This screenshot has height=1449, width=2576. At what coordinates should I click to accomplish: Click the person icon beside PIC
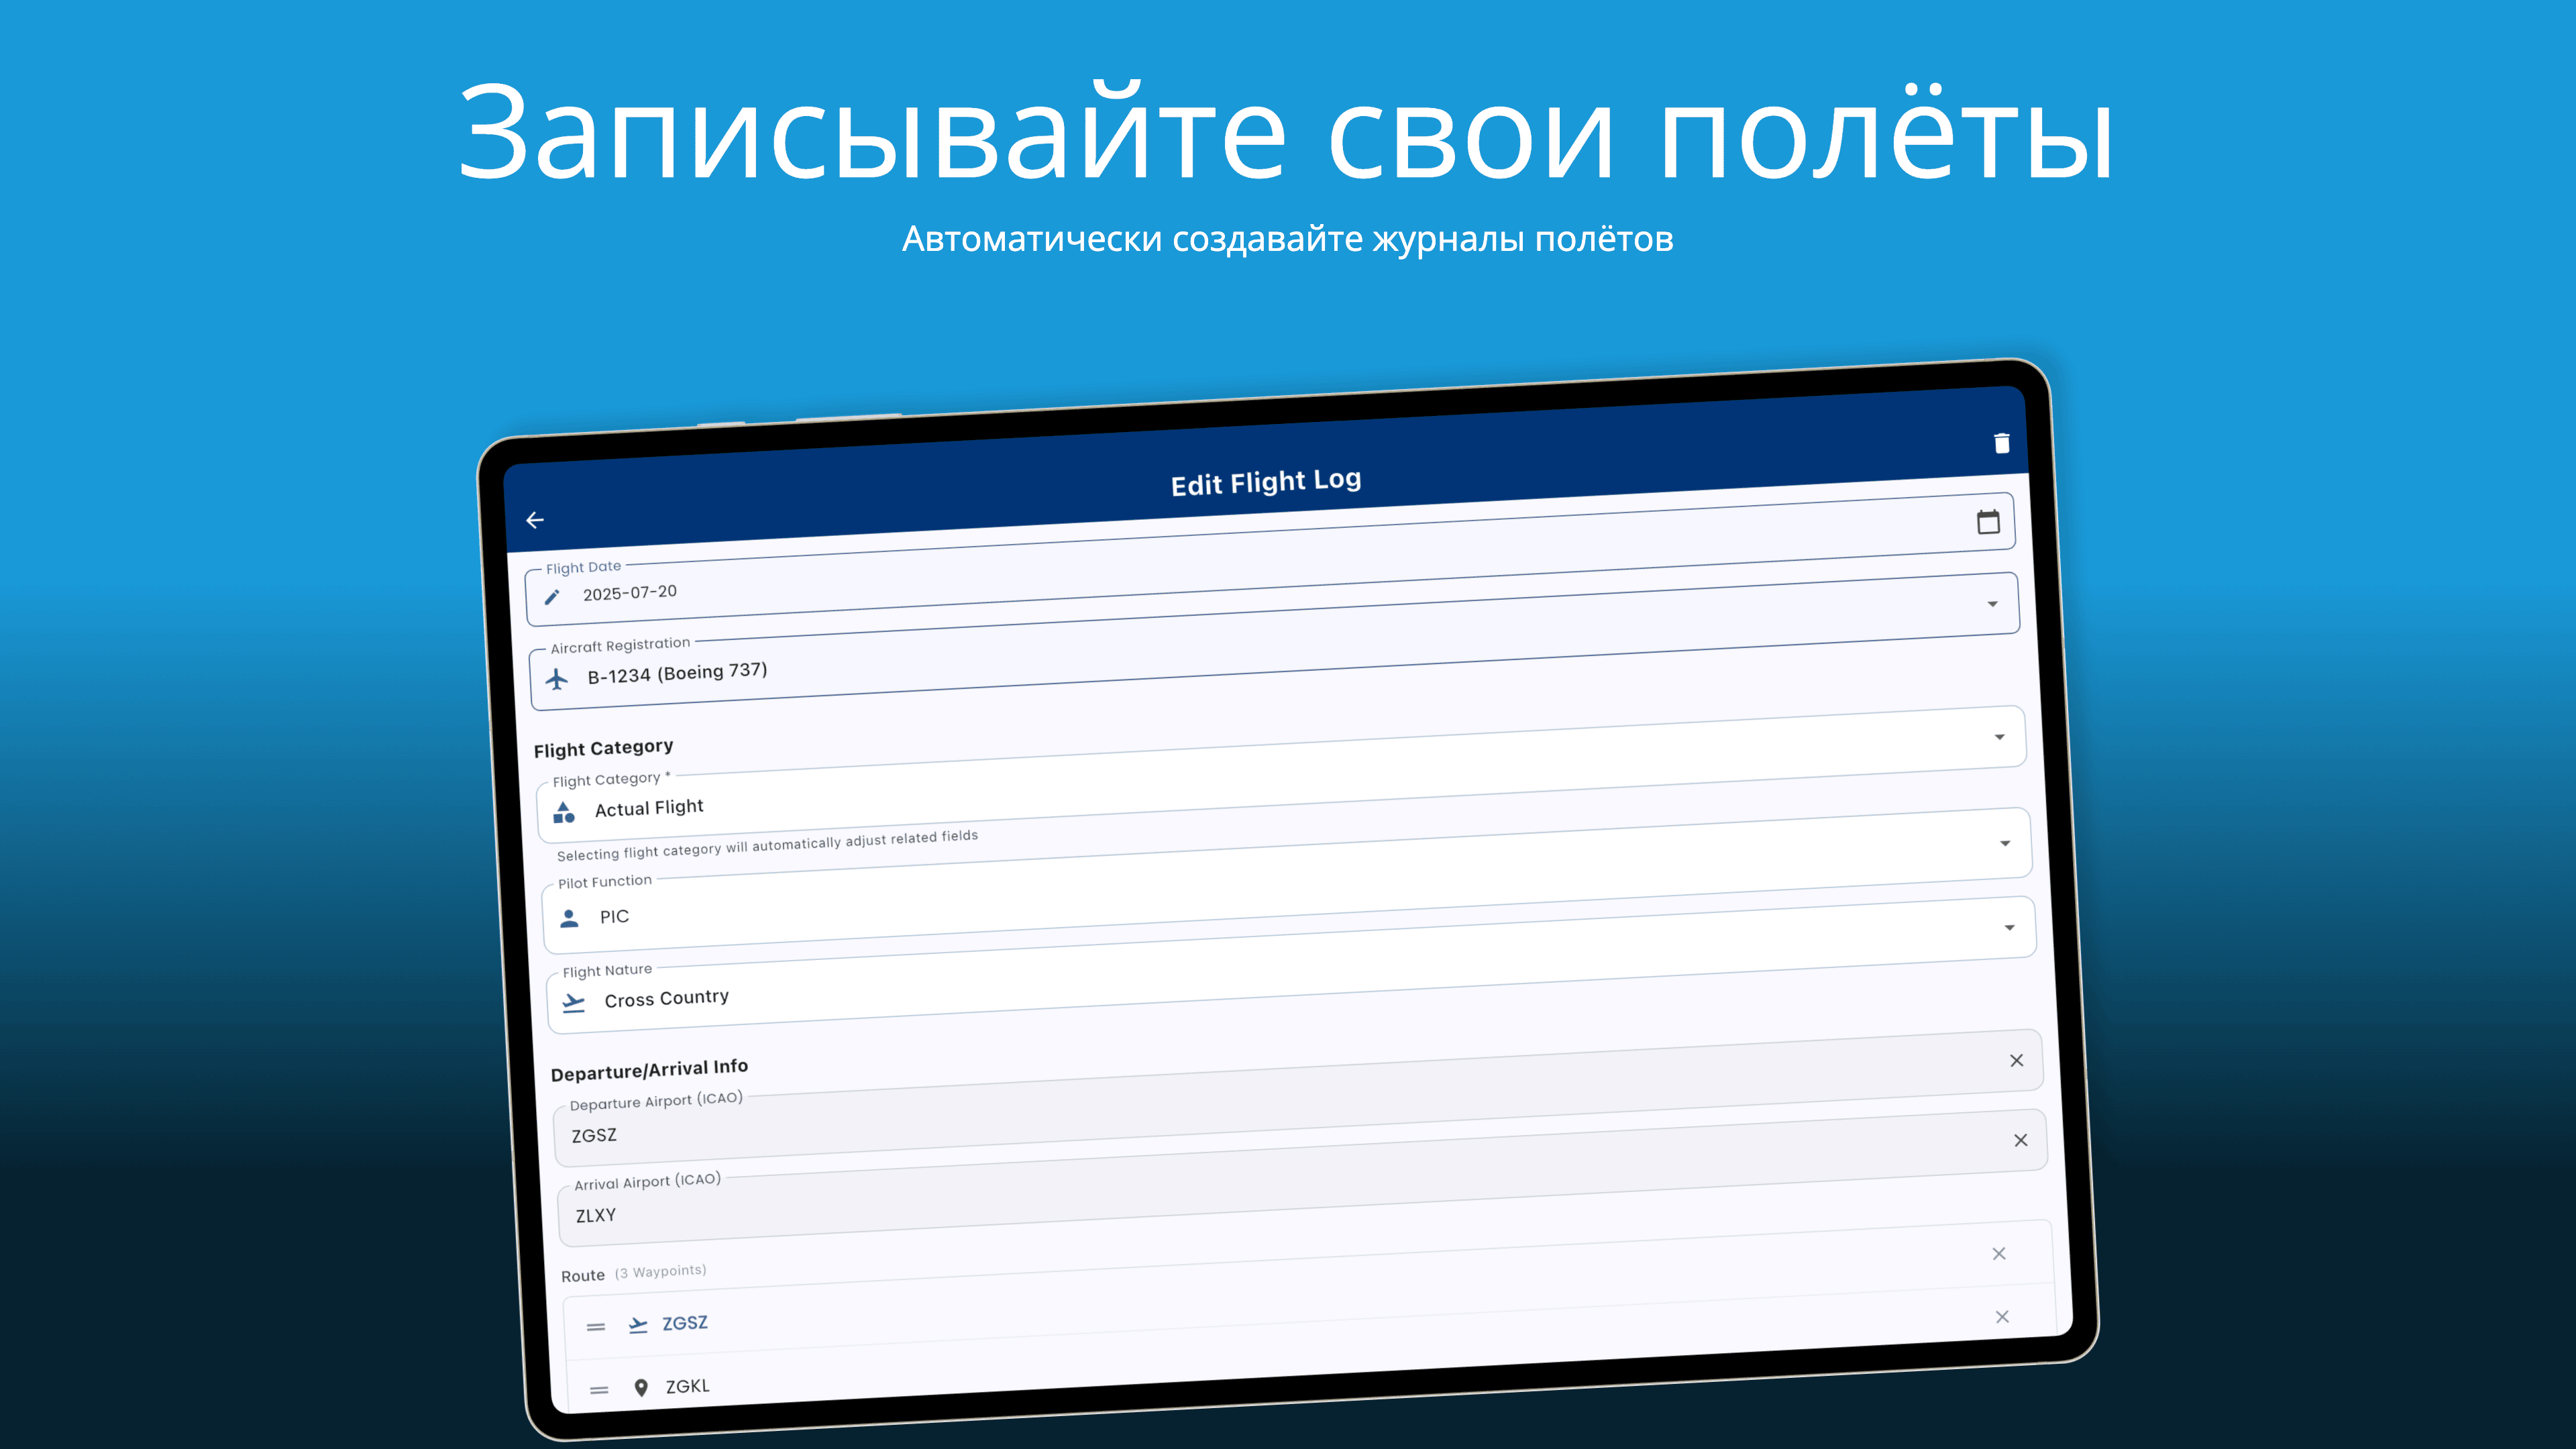point(570,919)
